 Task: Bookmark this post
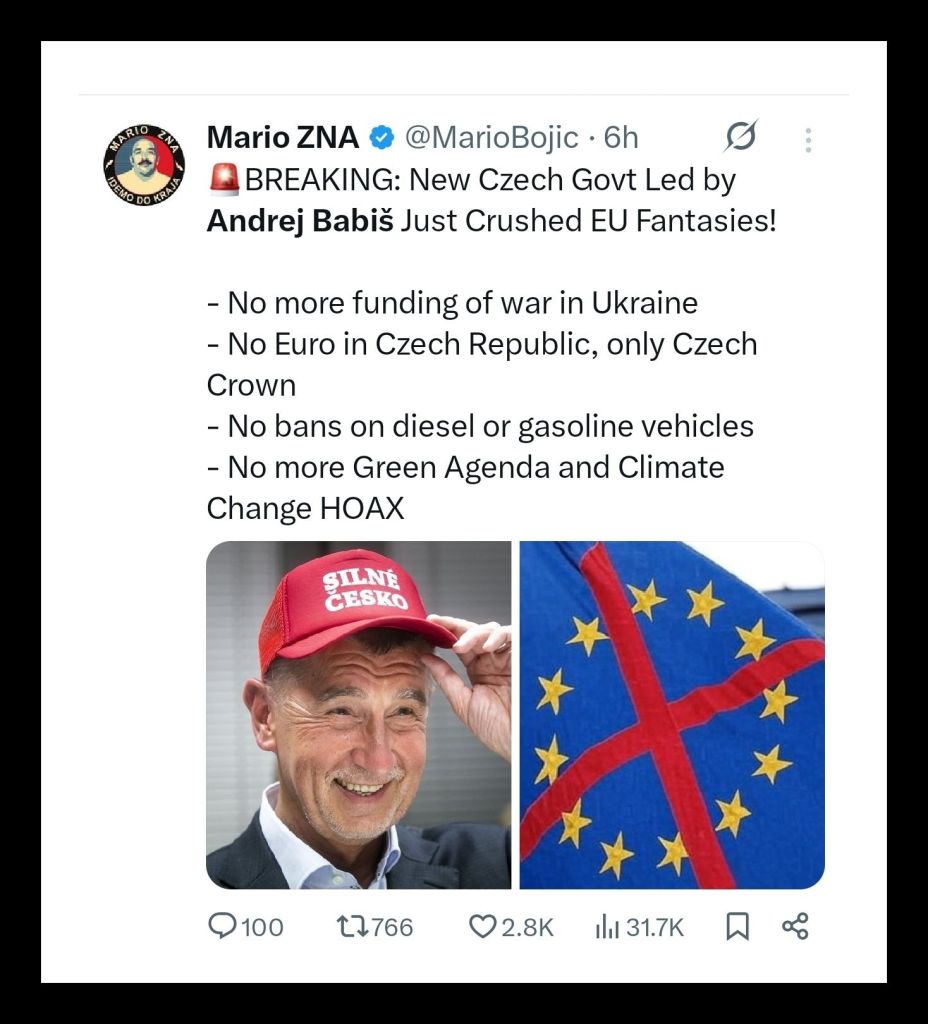click(737, 927)
